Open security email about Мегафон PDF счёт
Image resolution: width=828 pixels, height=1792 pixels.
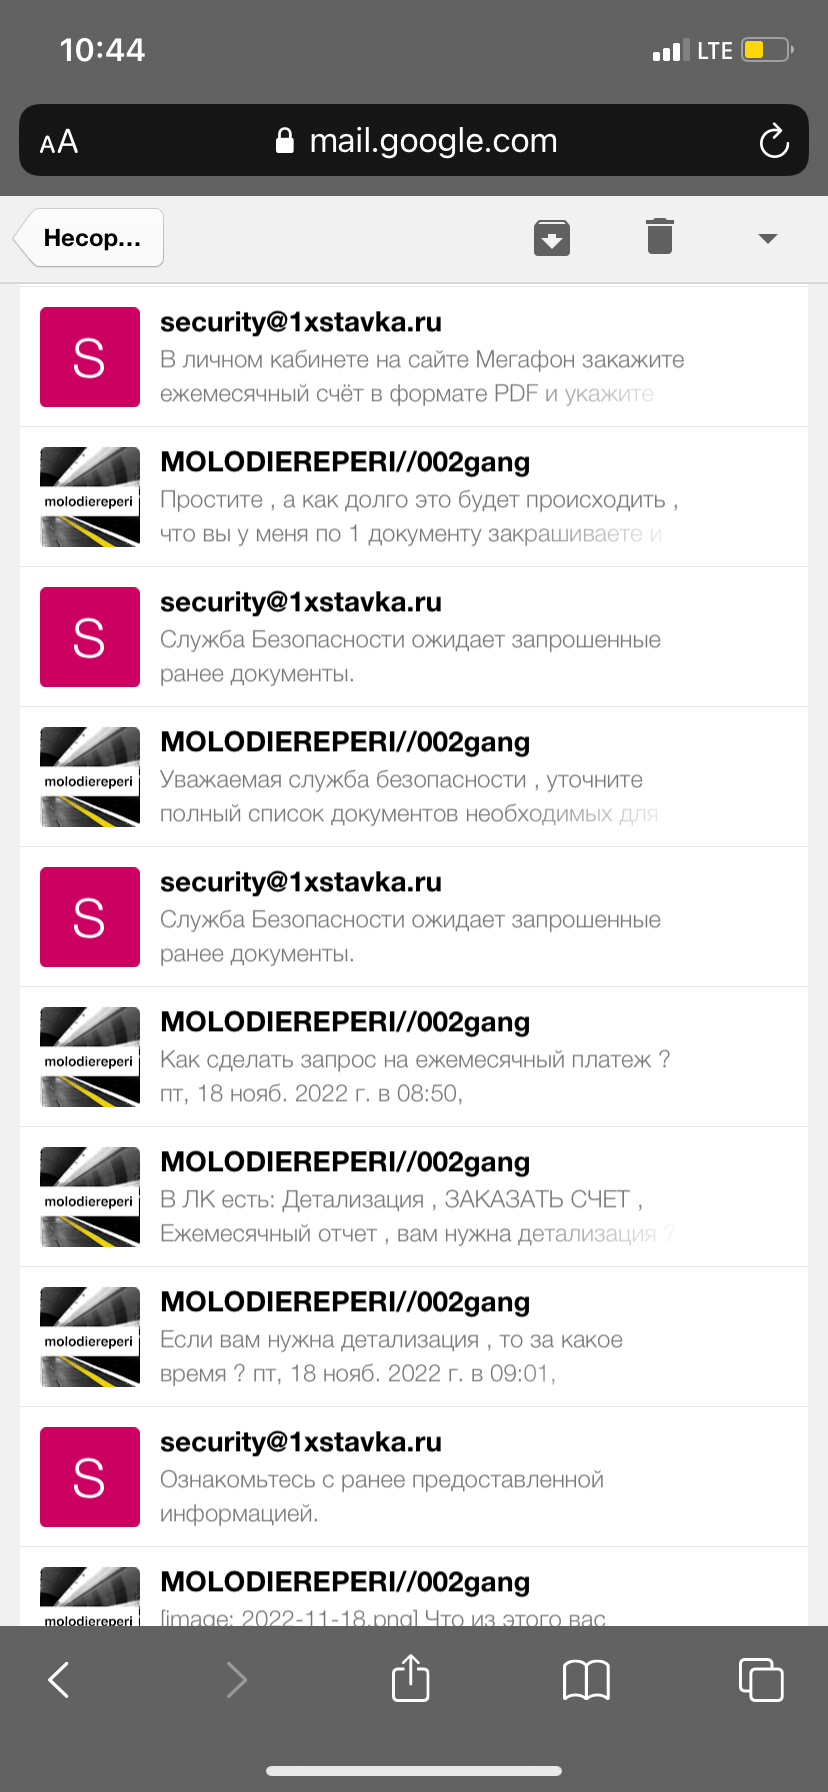tap(414, 357)
